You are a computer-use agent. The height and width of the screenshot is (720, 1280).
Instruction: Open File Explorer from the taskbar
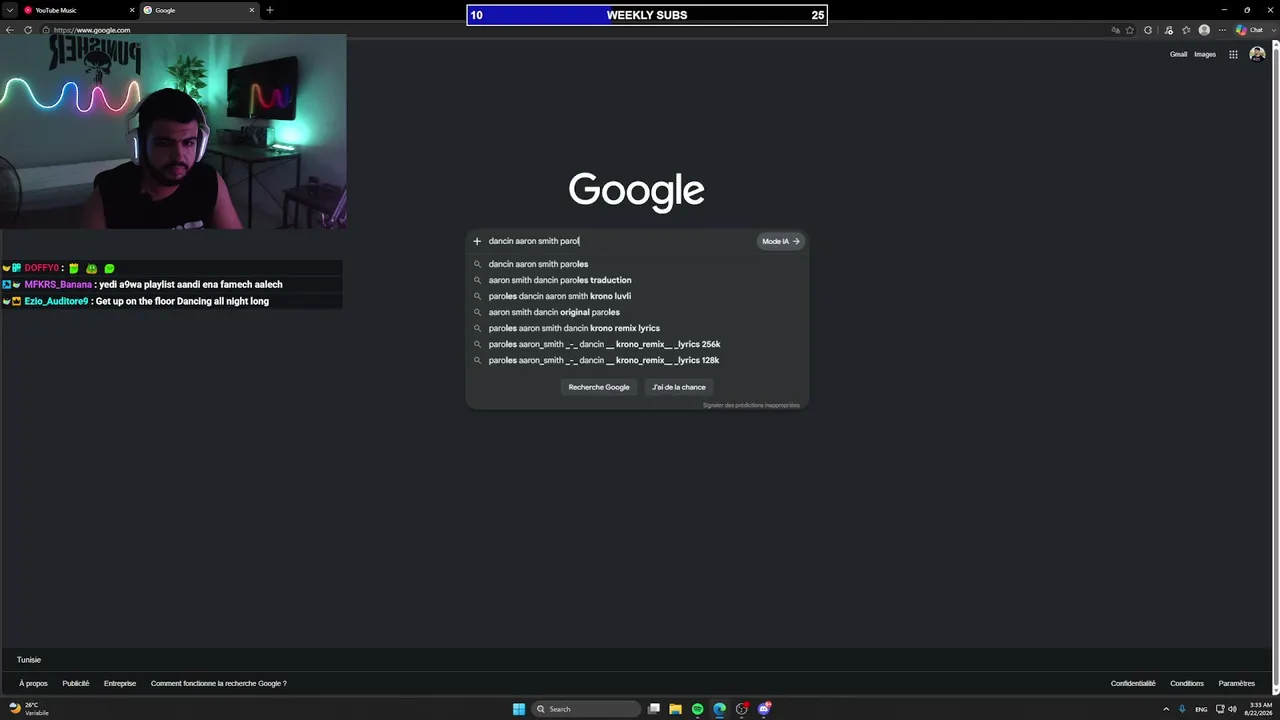click(x=676, y=709)
